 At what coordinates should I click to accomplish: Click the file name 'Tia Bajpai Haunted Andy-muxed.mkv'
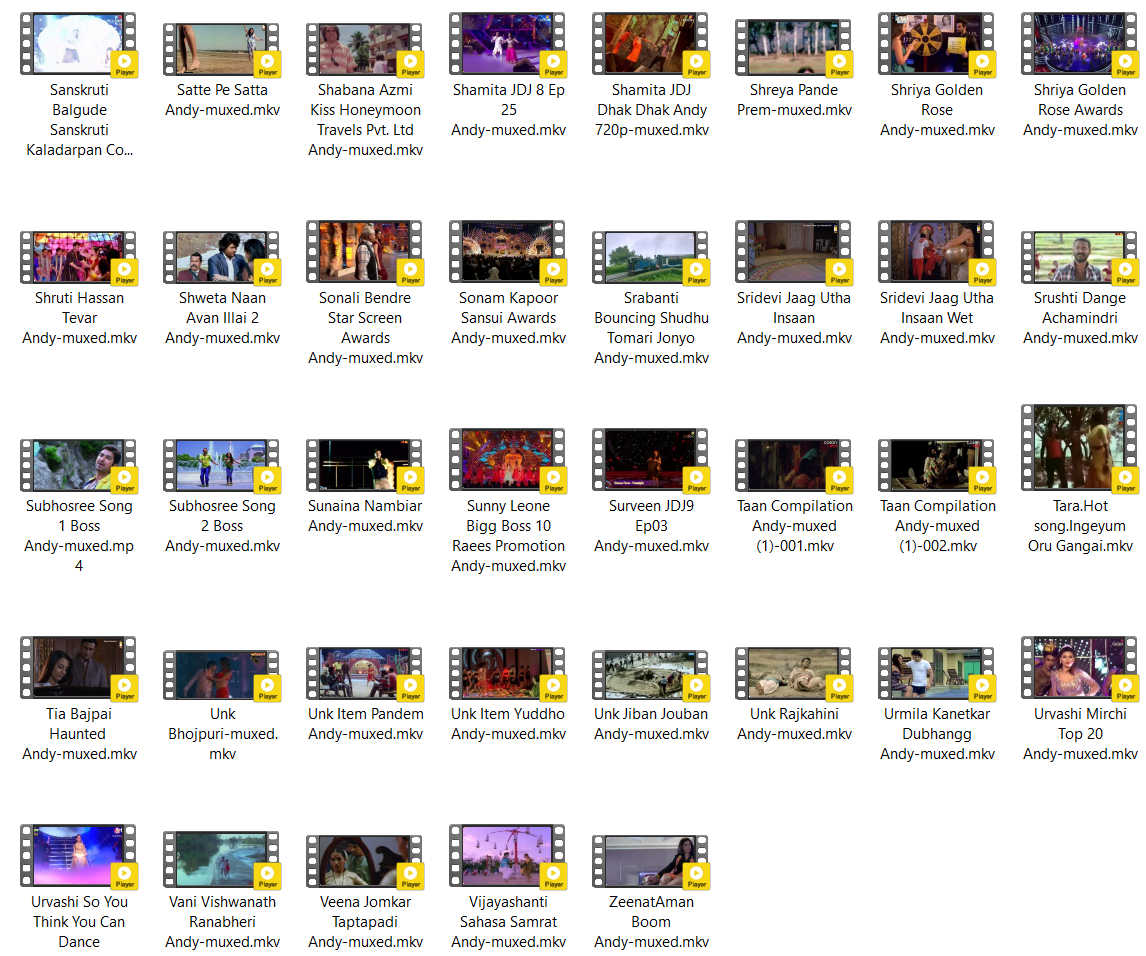pyautogui.click(x=79, y=734)
